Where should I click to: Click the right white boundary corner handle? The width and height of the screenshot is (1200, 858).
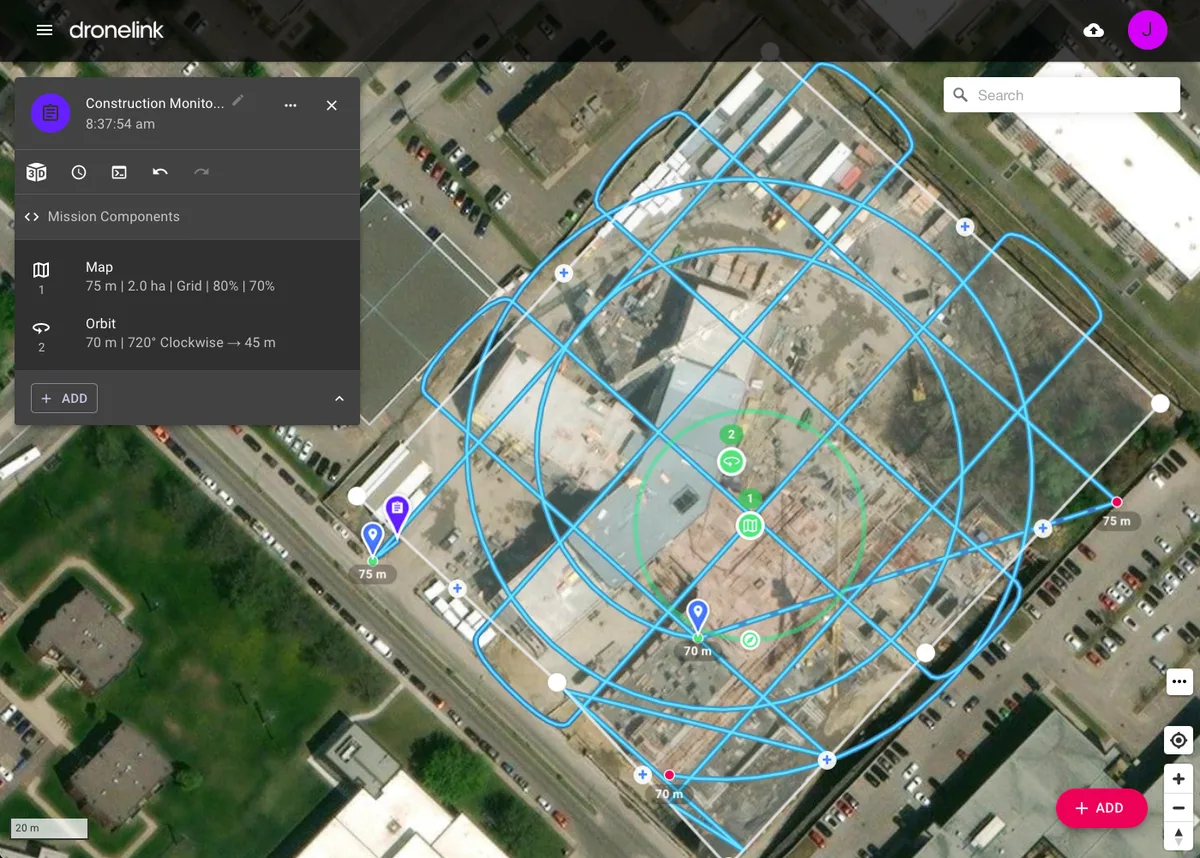tap(1160, 403)
